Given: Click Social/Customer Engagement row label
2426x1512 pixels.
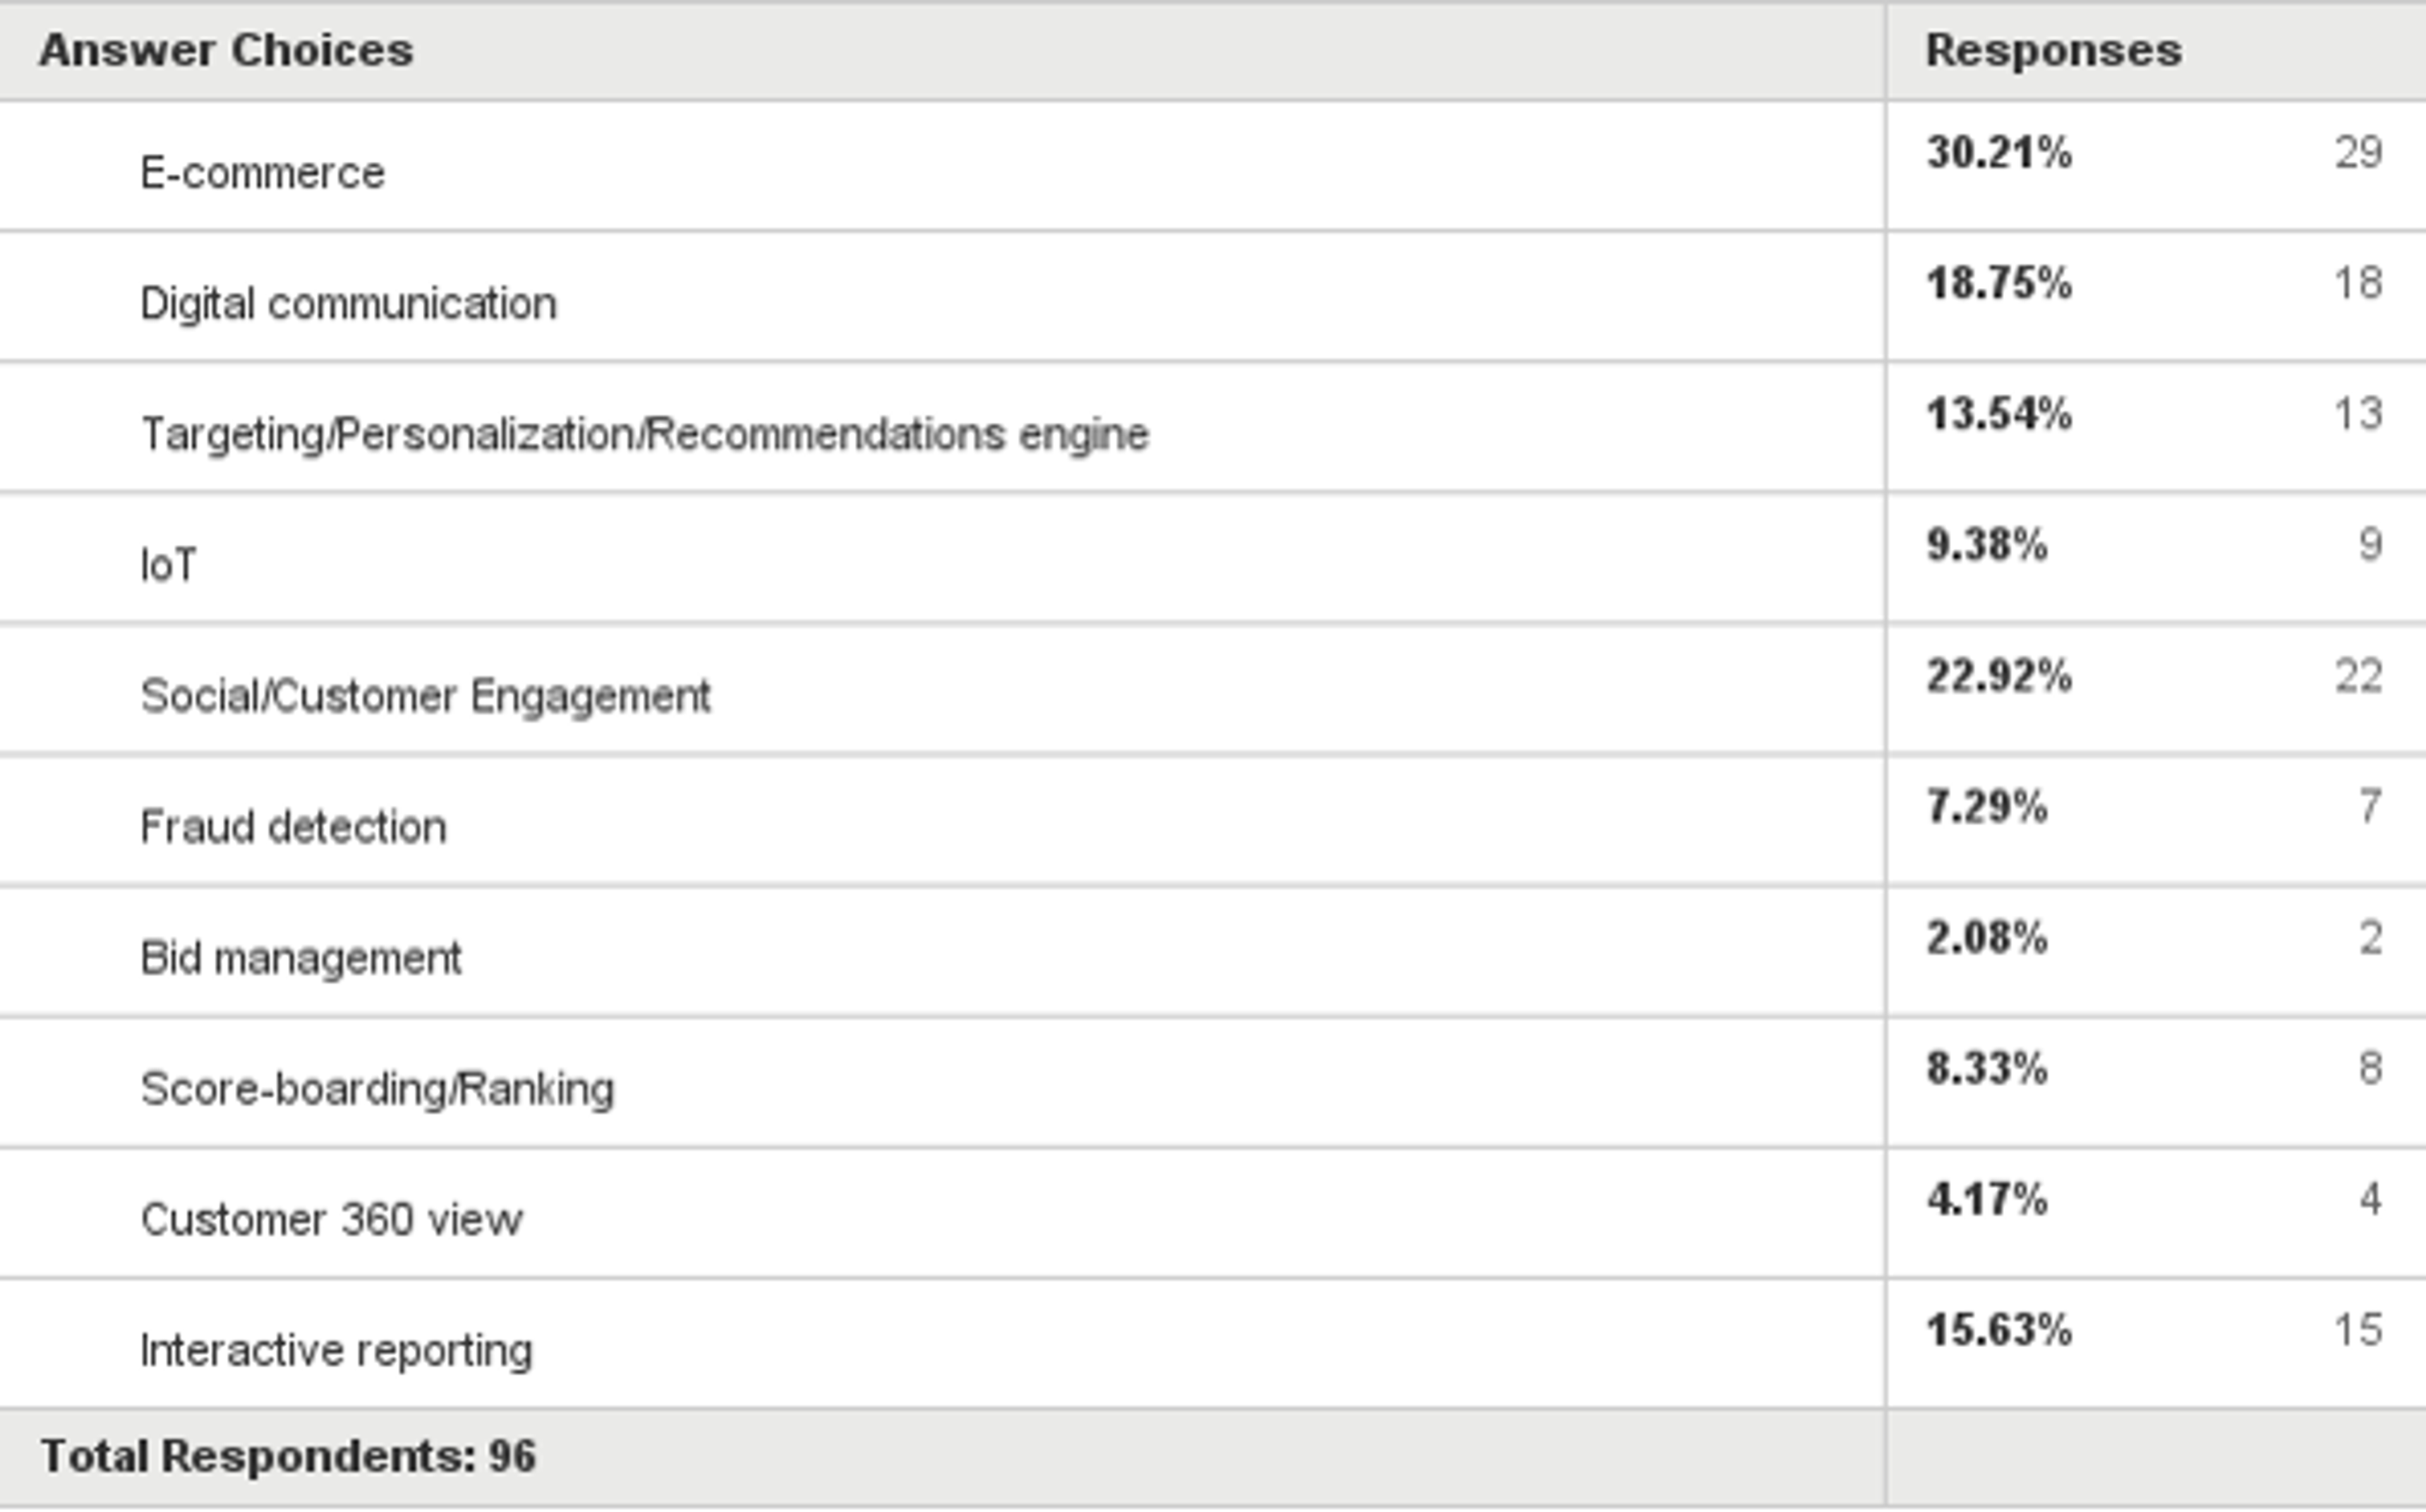Looking at the screenshot, I should 425,696.
